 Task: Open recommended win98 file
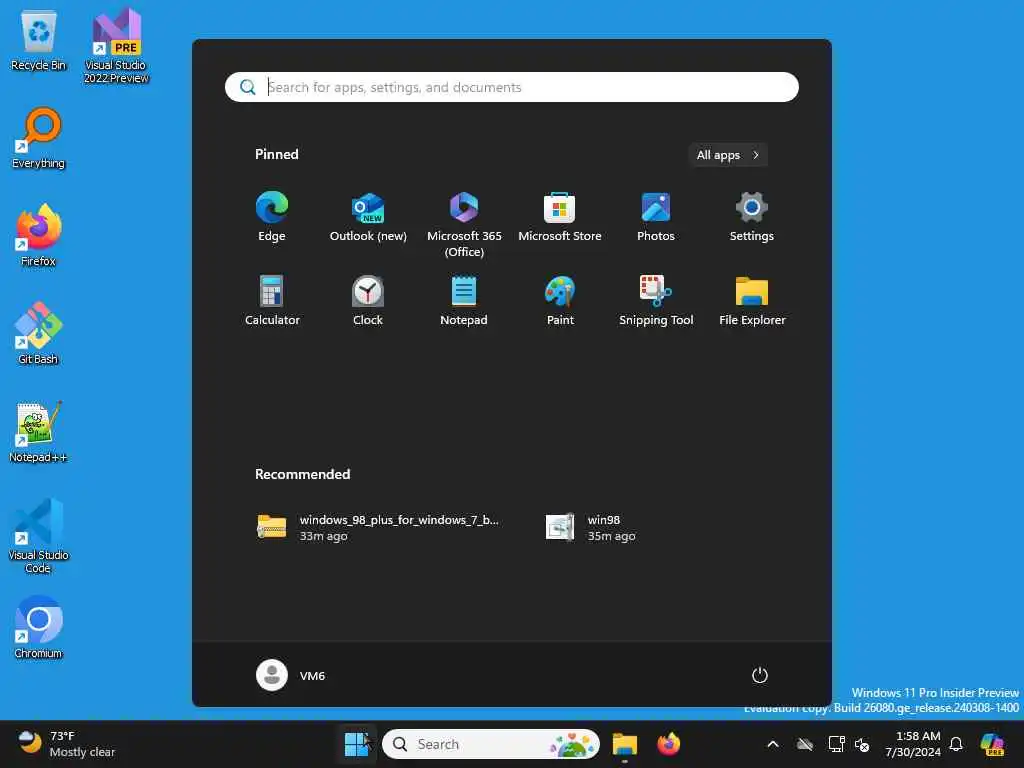591,527
